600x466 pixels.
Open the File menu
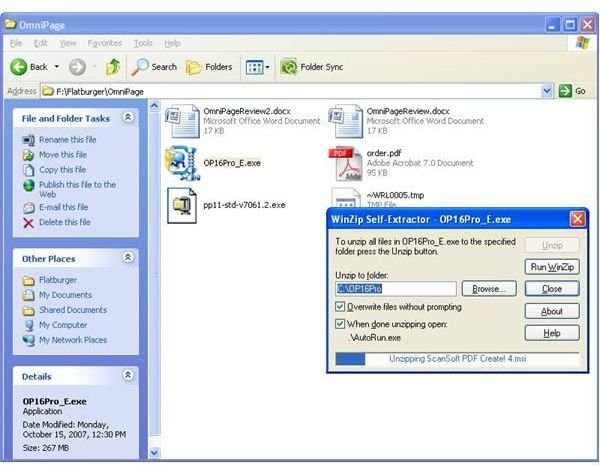(16, 43)
